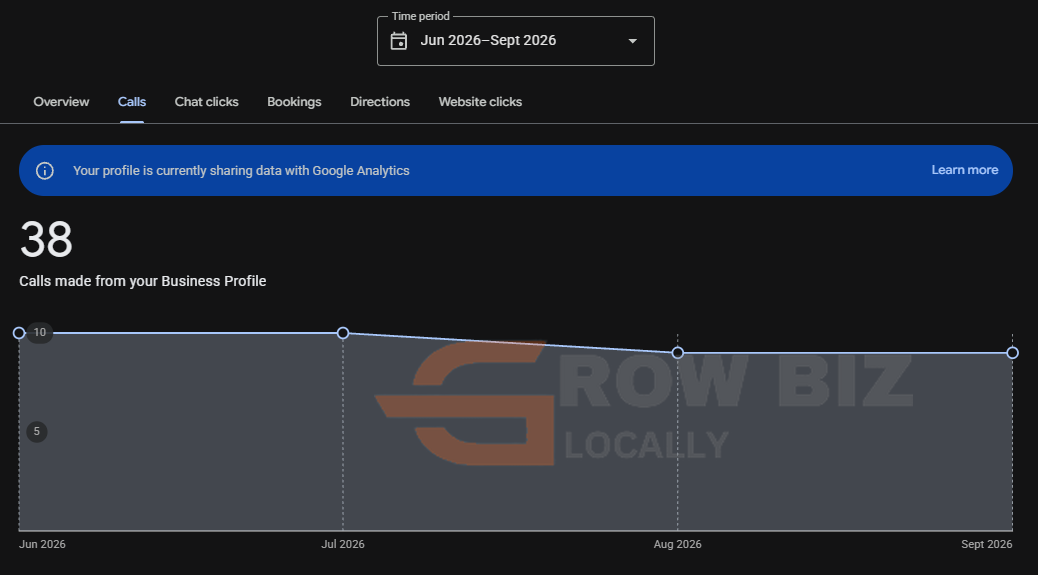Image resolution: width=1038 pixels, height=575 pixels.
Task: Click the Jul 2026 chart data point
Action: coord(343,333)
